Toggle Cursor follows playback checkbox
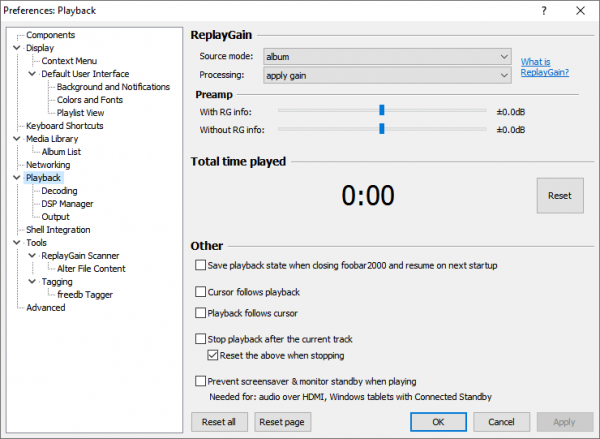Screen dimensions: 600x439 [x=201, y=292]
